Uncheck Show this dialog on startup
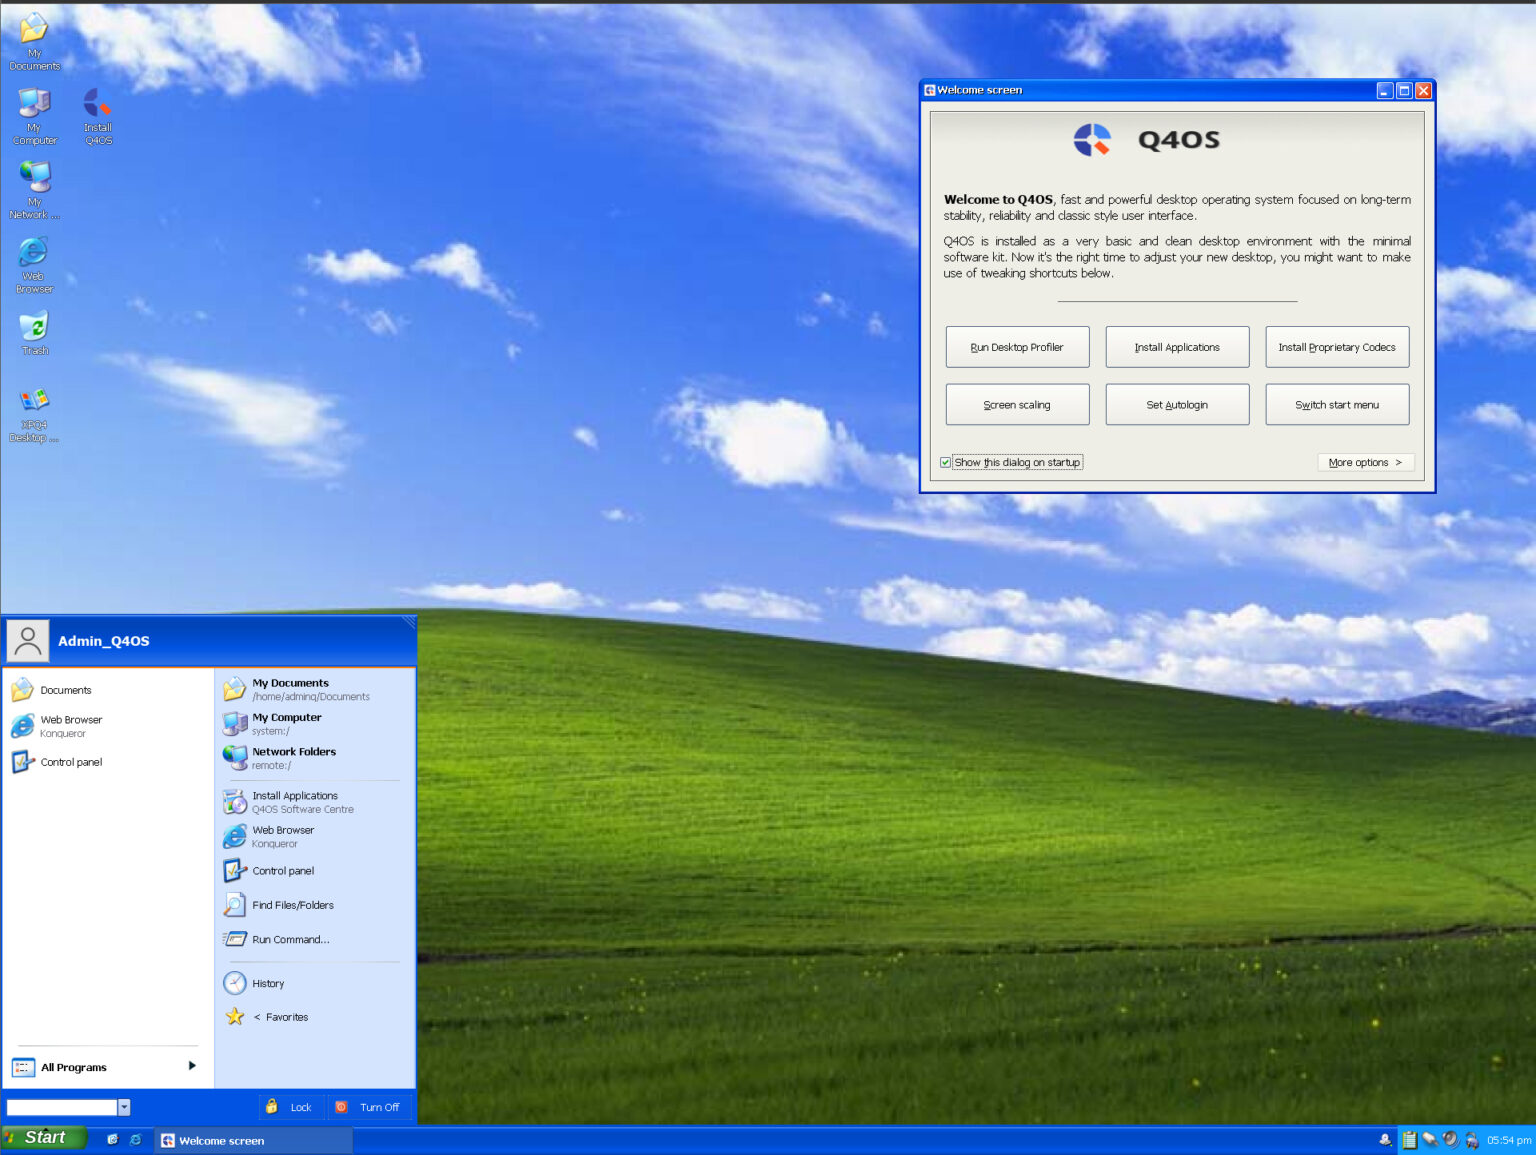 point(945,462)
